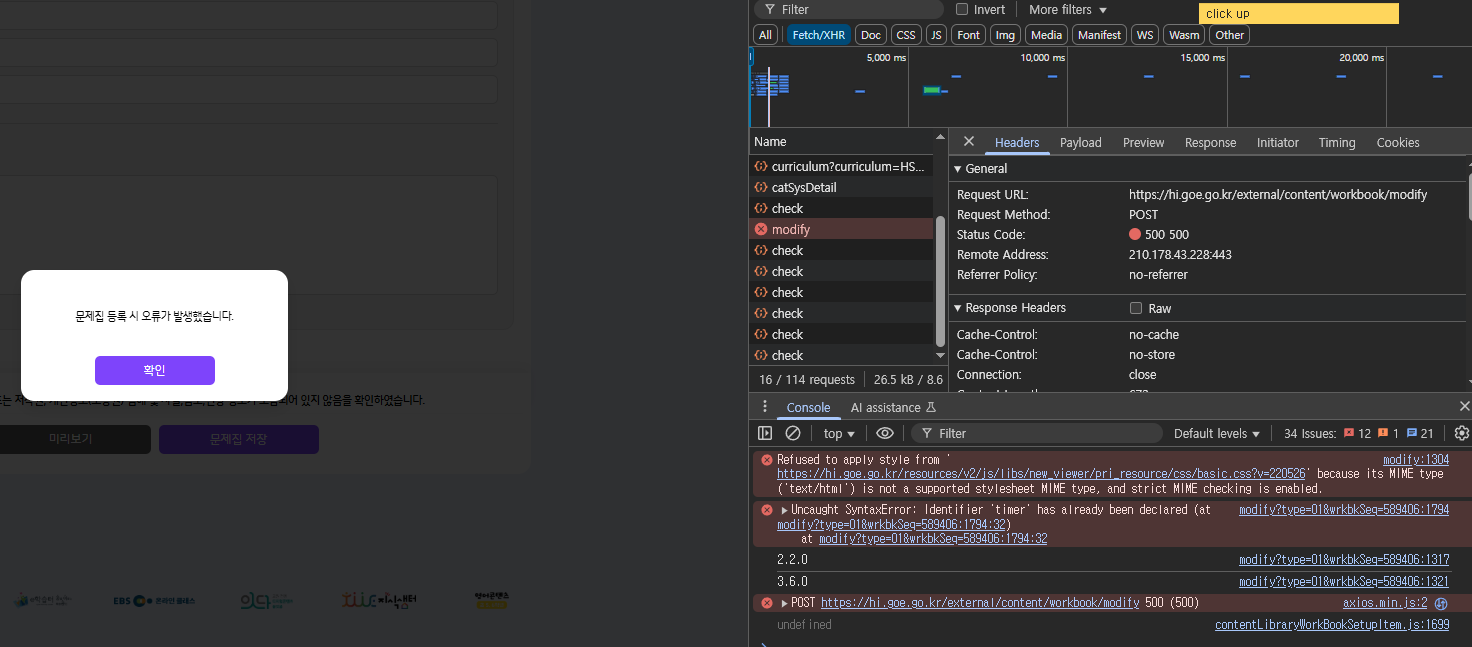This screenshot has height=647, width=1472.
Task: Switch to the Payload tab
Action: (x=1080, y=142)
